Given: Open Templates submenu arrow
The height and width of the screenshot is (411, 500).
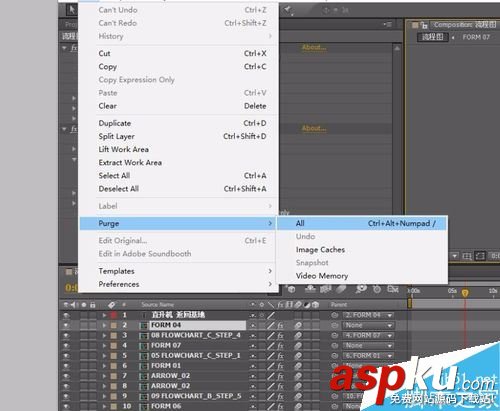Looking at the screenshot, I should (270, 271).
